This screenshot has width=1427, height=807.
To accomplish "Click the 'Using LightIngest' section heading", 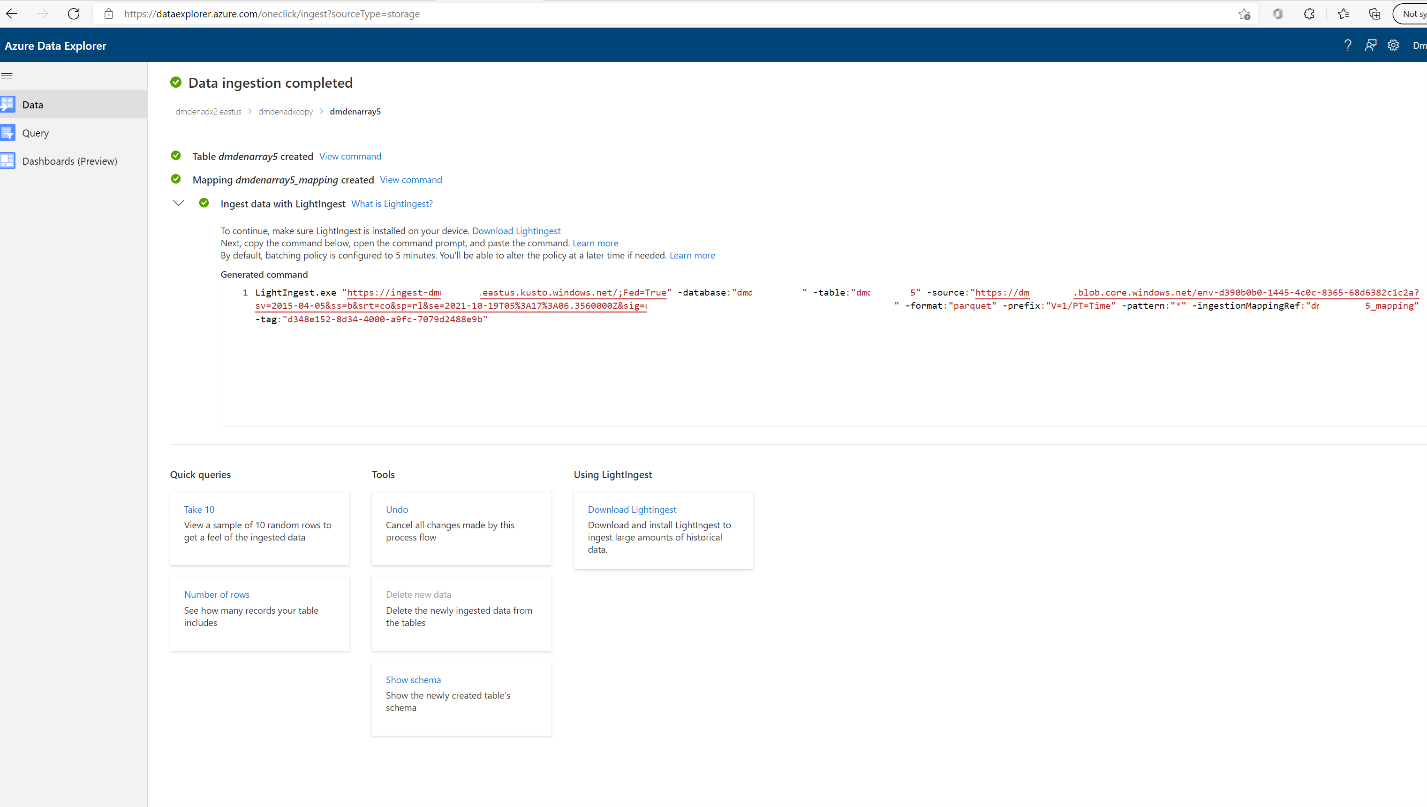I will pos(613,475).
